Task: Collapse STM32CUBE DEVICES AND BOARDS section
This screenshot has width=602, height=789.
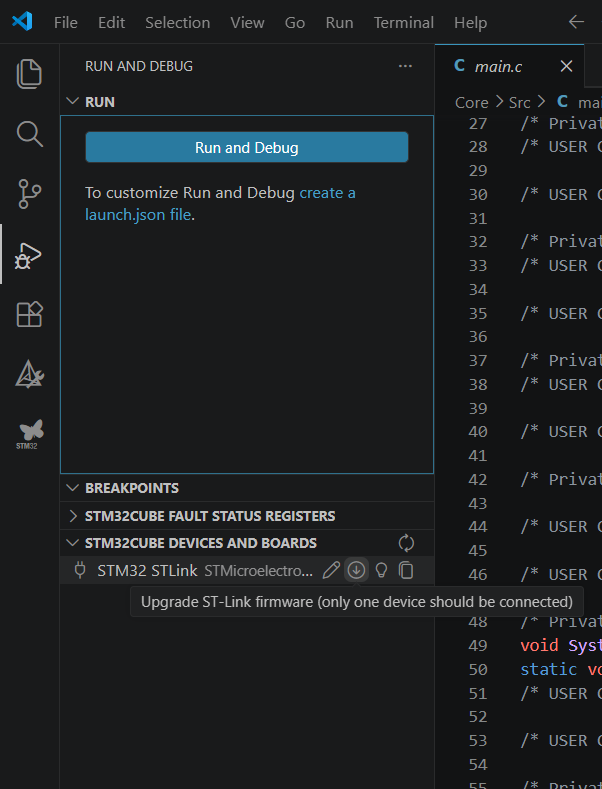Action: 72,543
